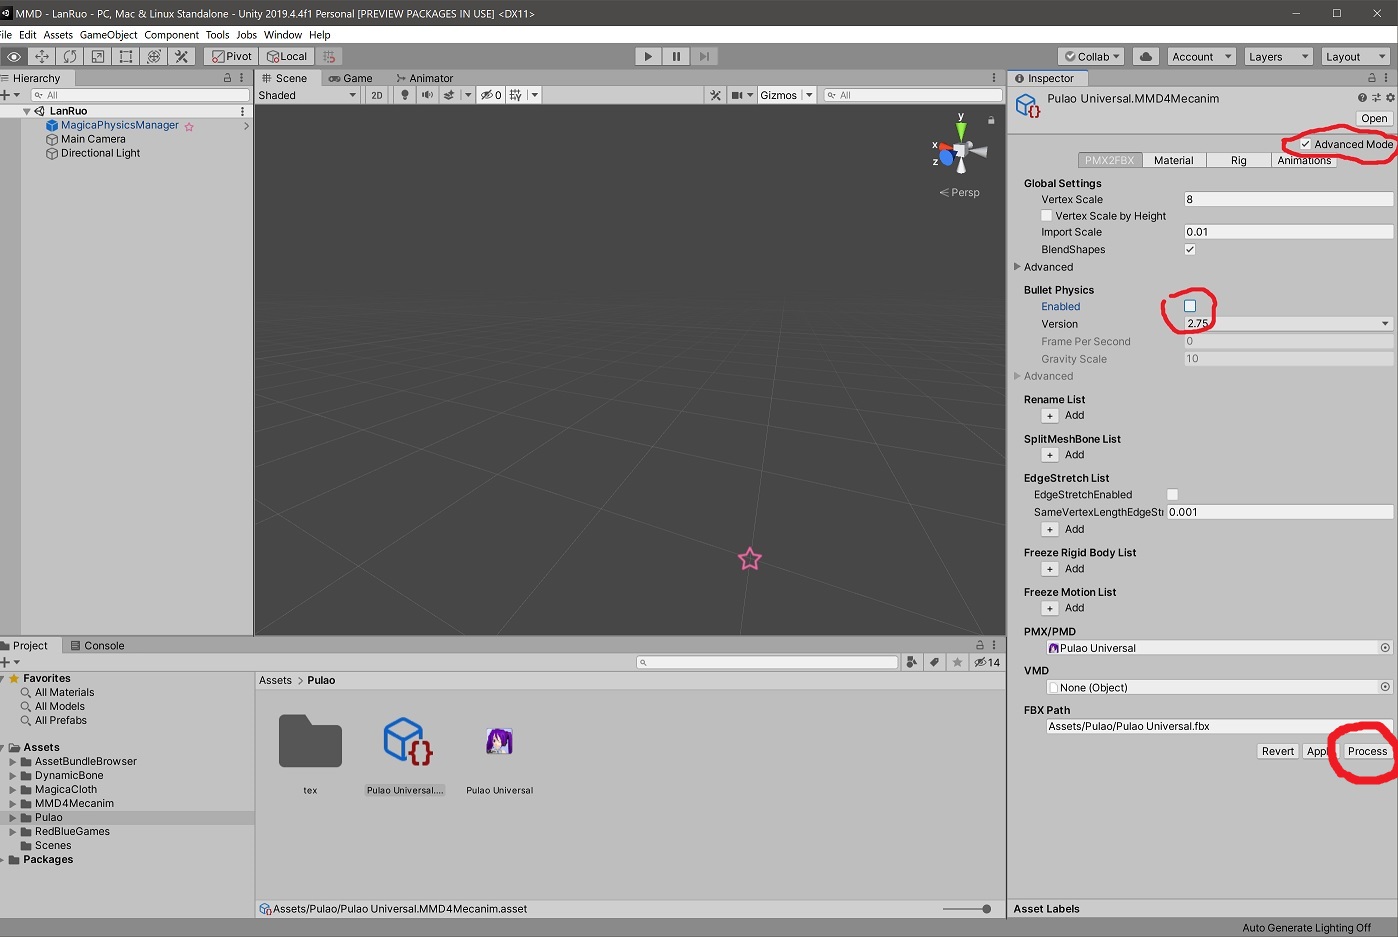
Task: Toggle EdgeStretchEnabled checkbox
Action: (1173, 495)
